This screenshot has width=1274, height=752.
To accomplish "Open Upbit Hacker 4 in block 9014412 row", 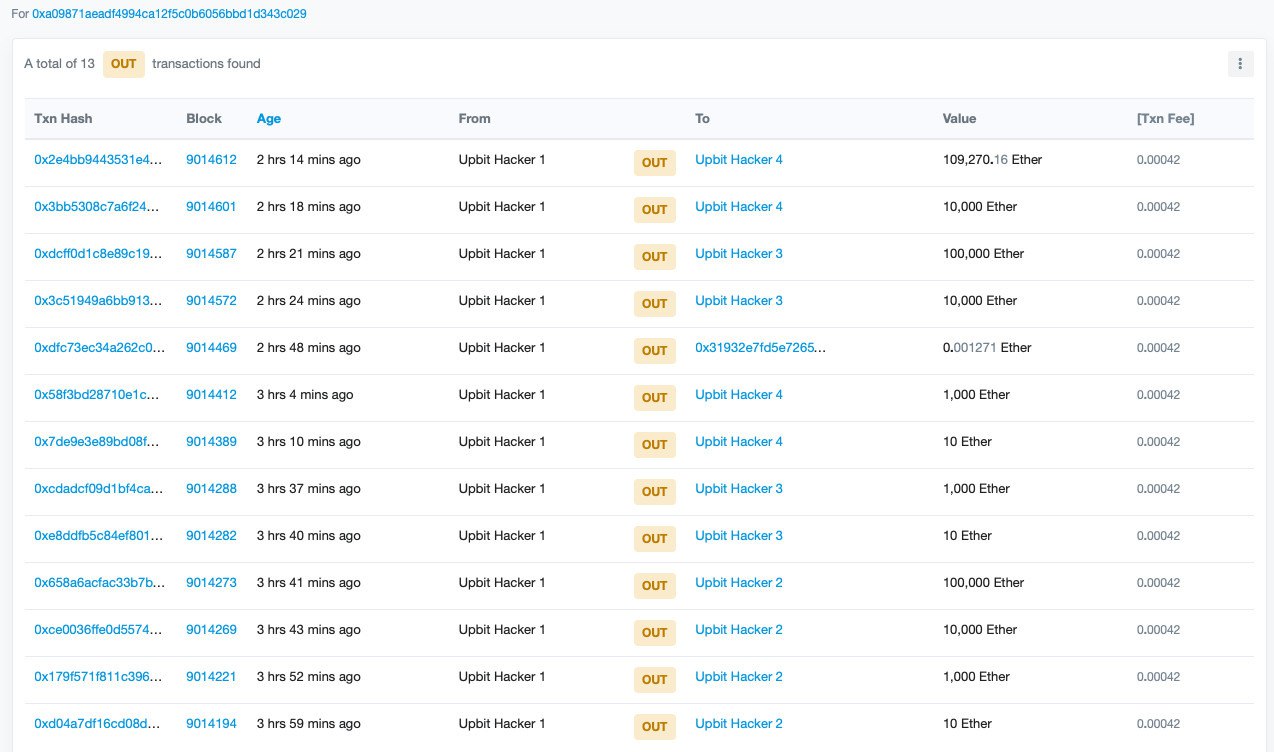I will pos(739,394).
